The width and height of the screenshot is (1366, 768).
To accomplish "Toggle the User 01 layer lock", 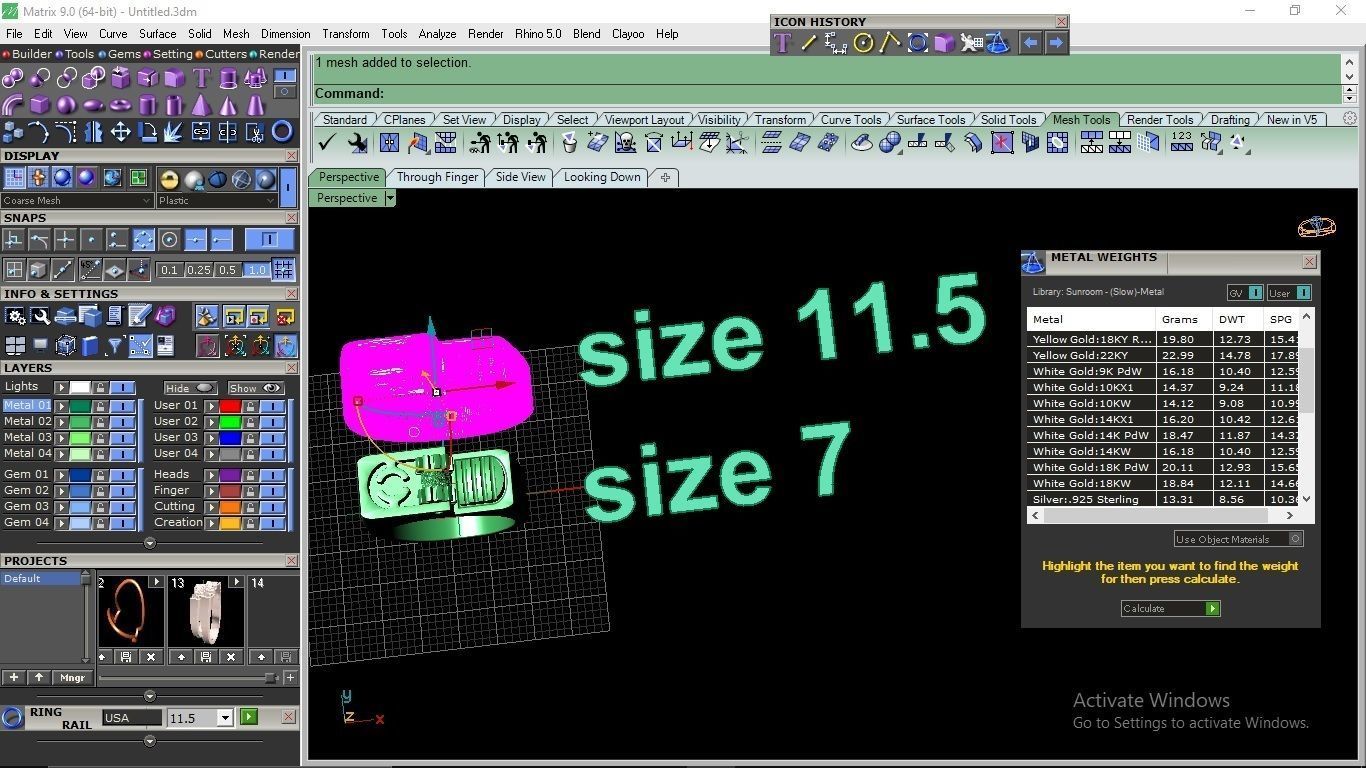I will [250, 406].
